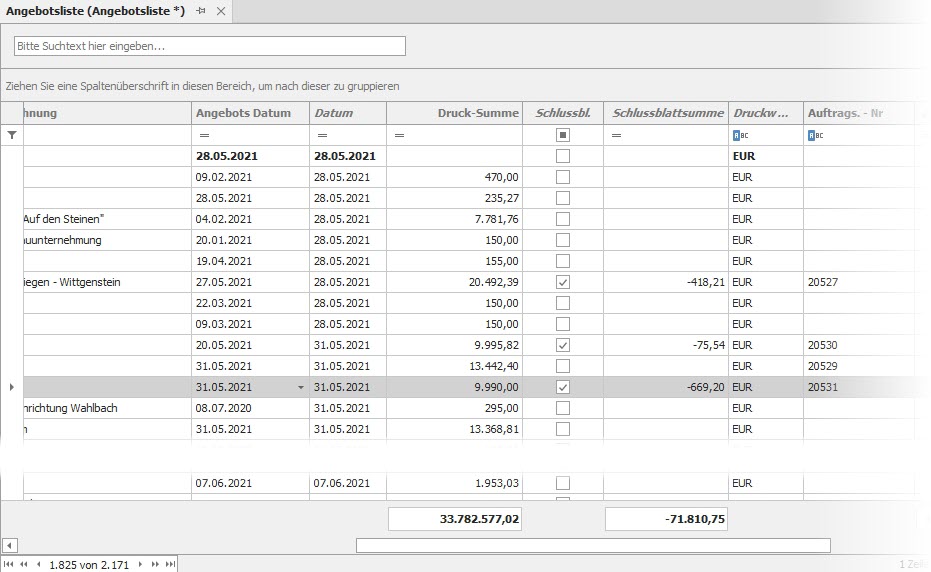Image resolution: width=931 pixels, height=572 pixels.
Task: Go to first record in navigator
Action: coord(10,565)
